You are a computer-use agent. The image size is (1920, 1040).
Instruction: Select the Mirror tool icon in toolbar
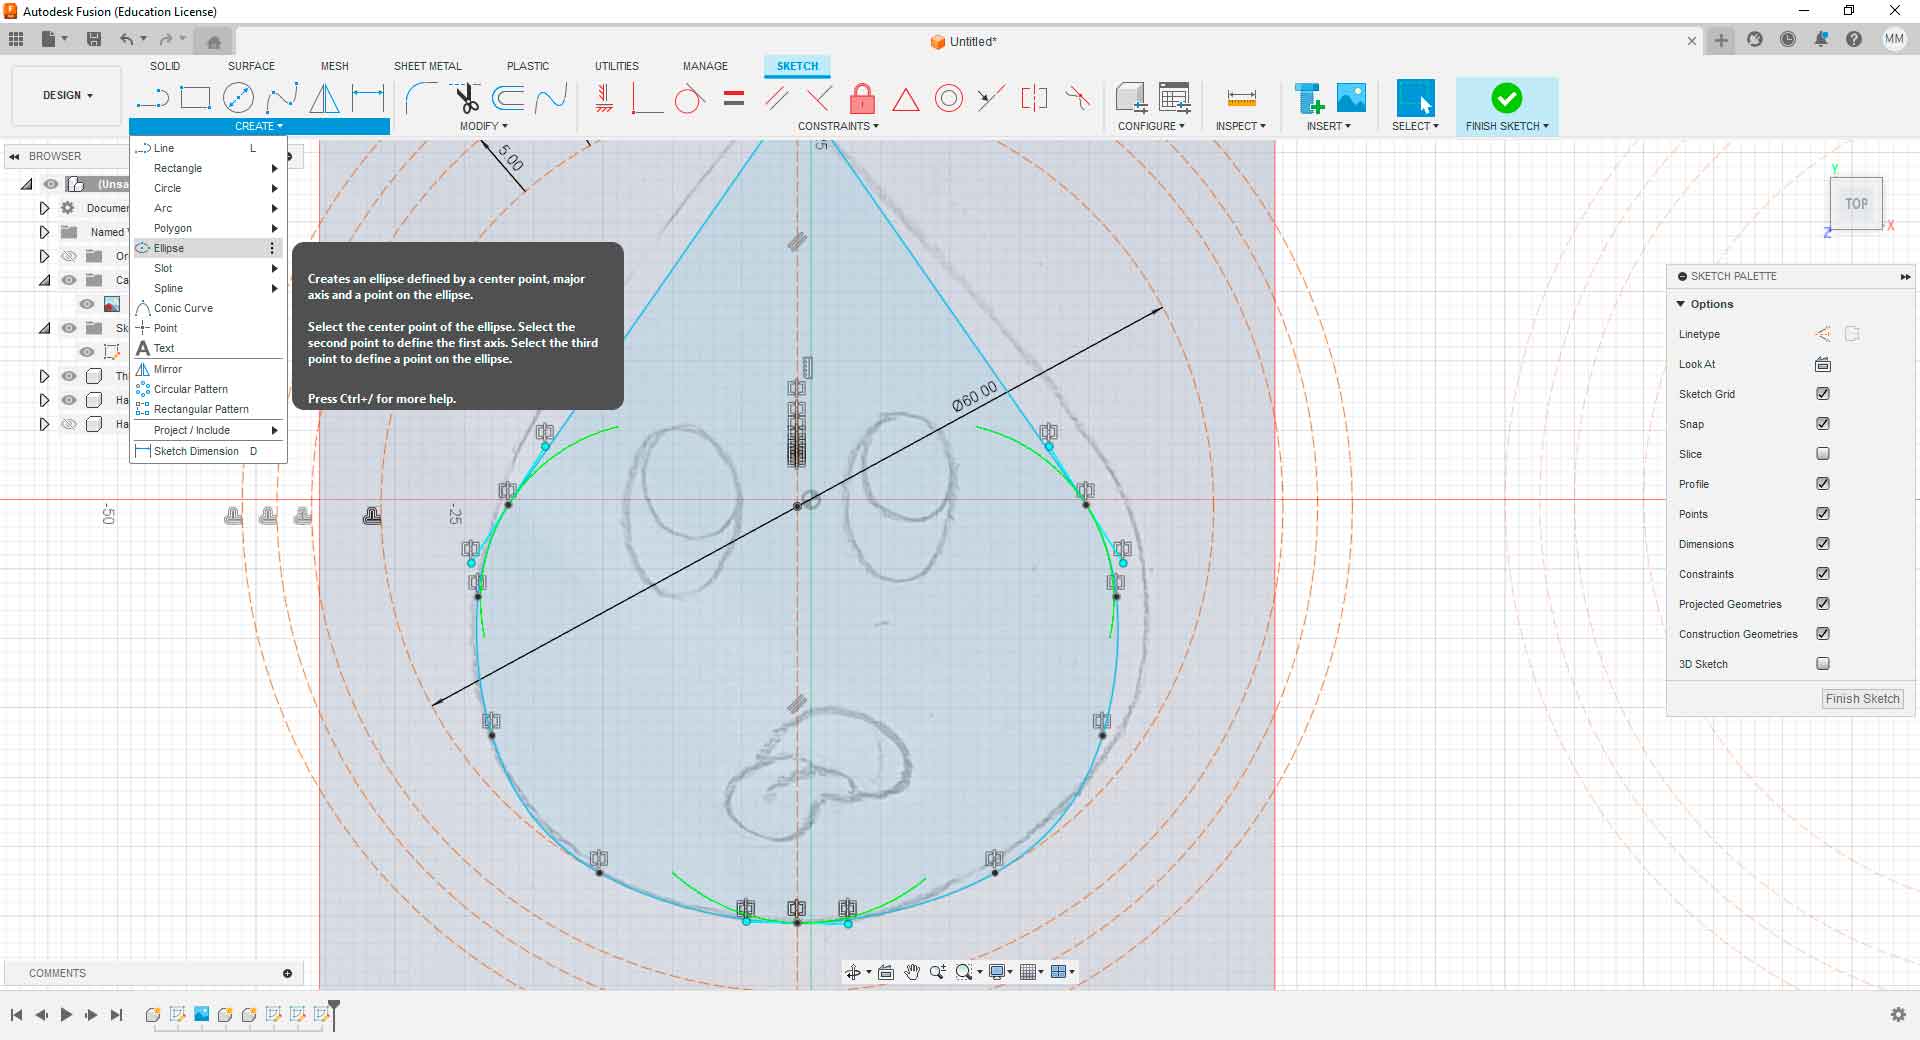click(324, 98)
